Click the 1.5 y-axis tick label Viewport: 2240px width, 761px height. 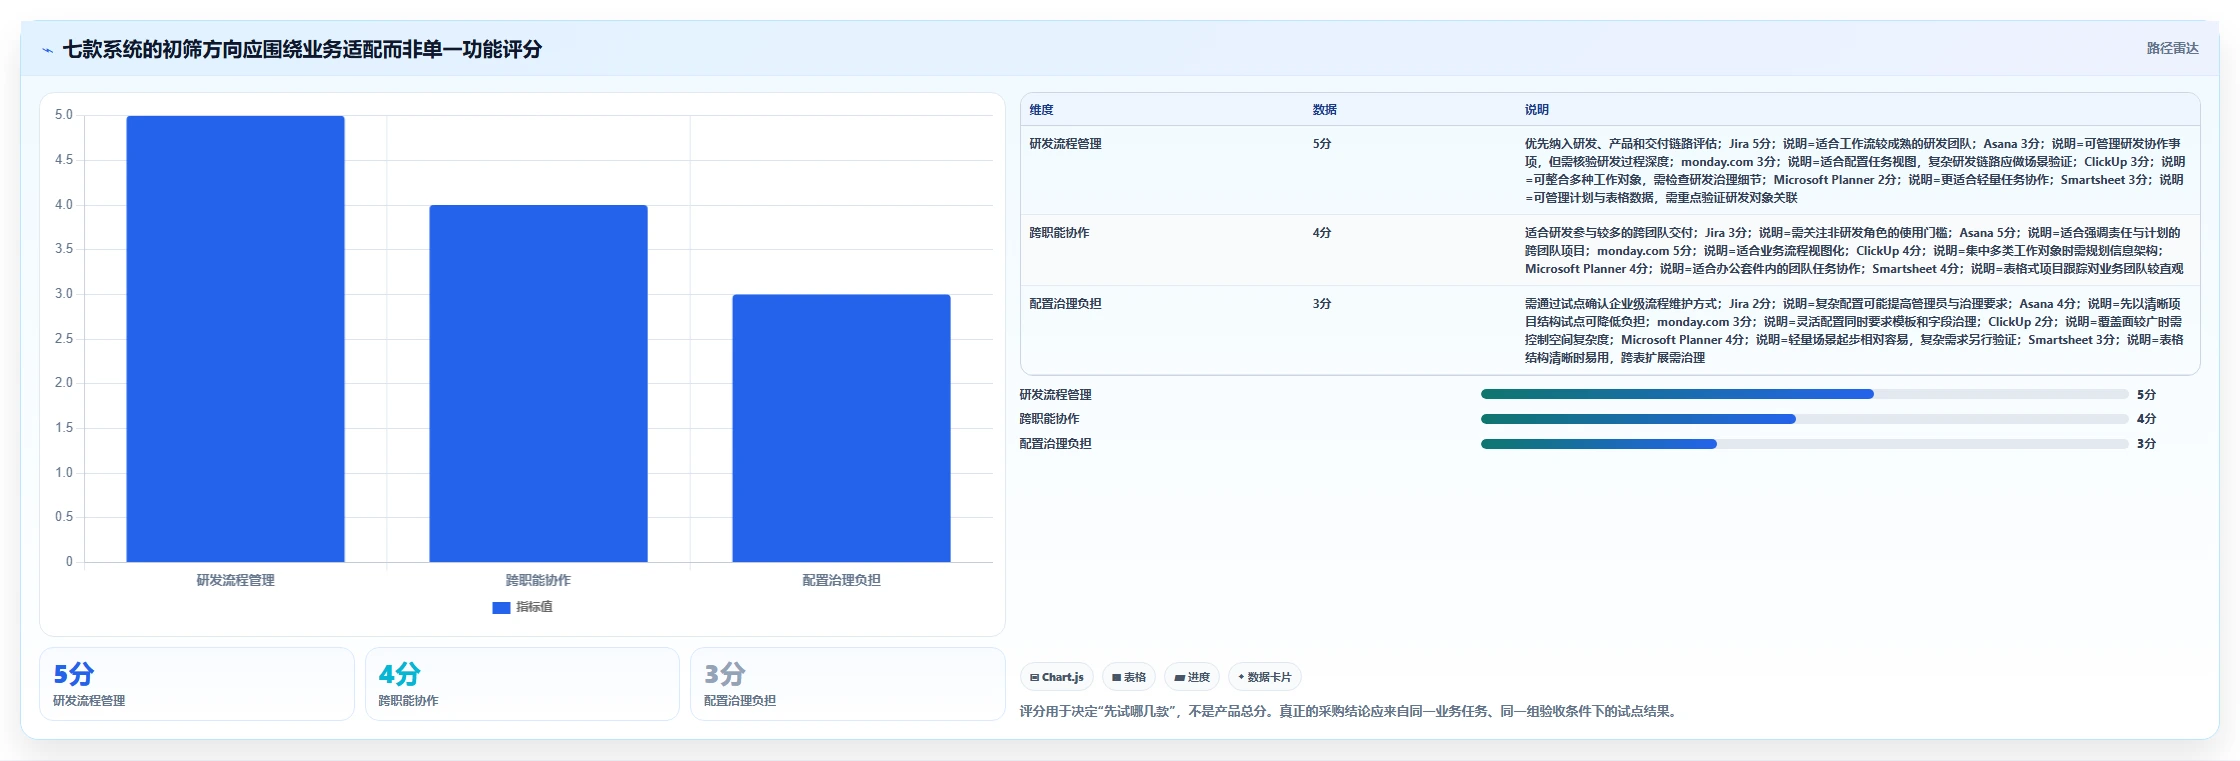64,428
